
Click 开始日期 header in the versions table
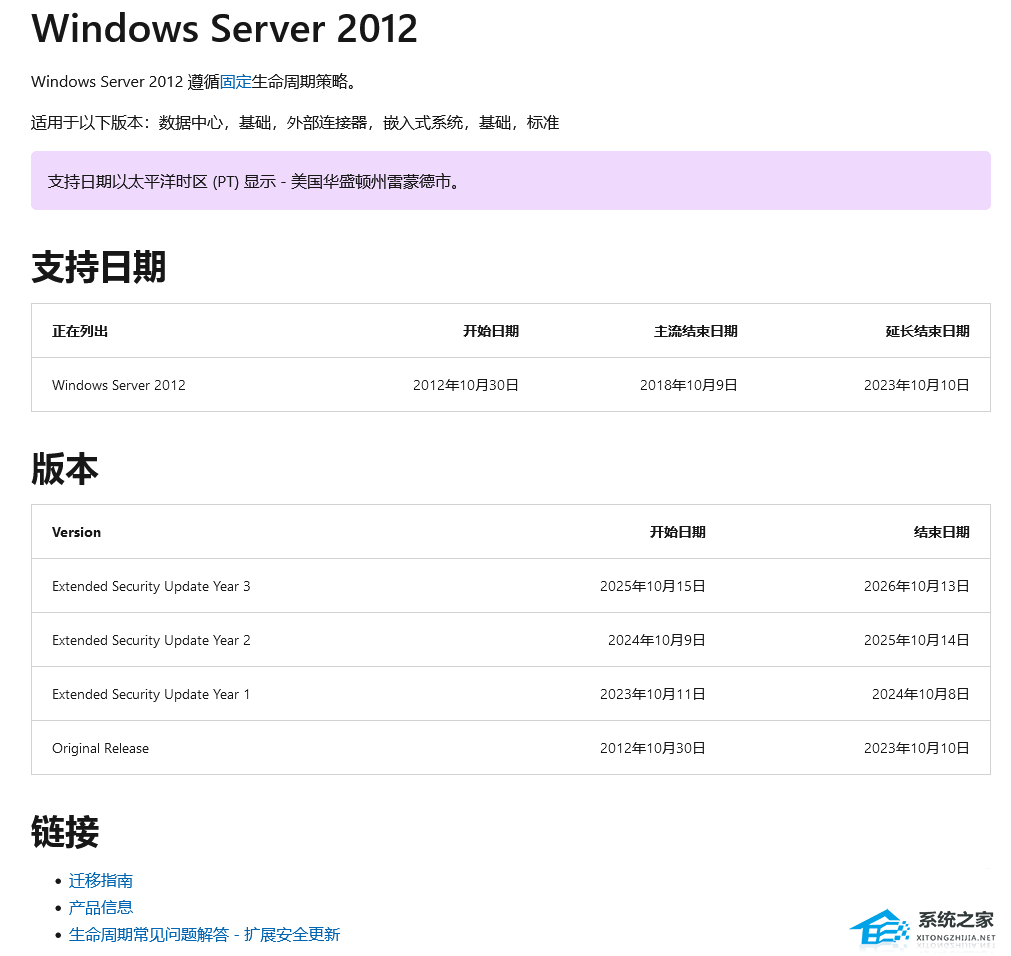coord(678,532)
